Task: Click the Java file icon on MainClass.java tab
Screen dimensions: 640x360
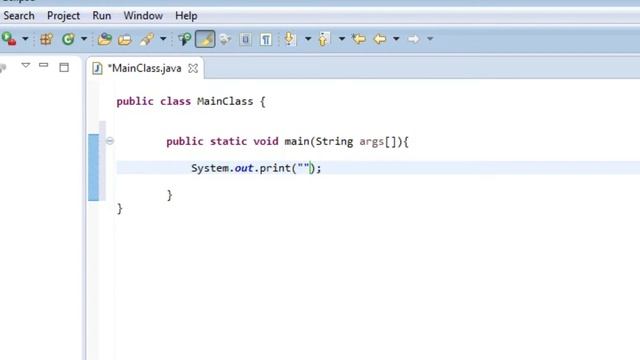Action: 97,68
